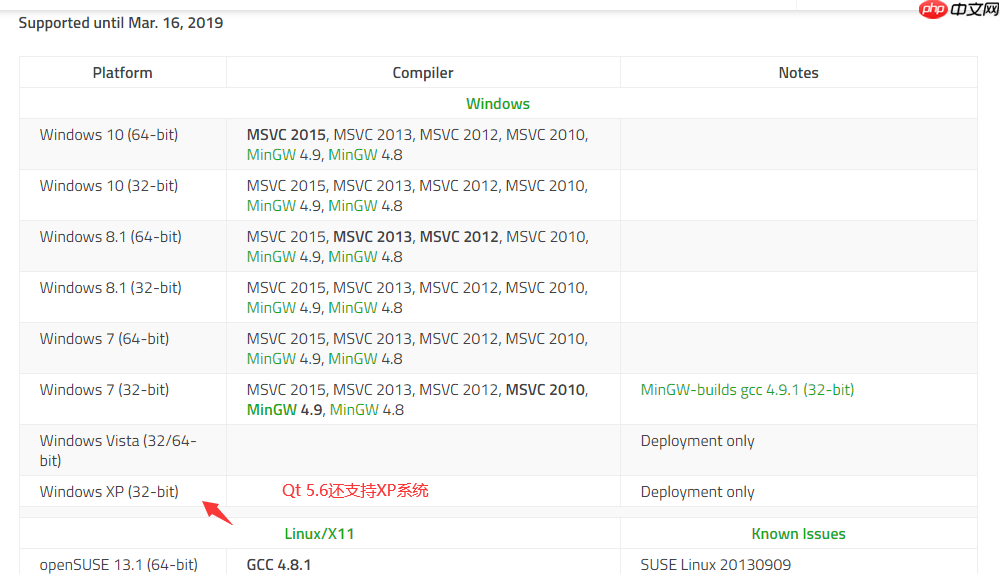
Task: Click the 'Supported until Mar. 16, 2019' text
Action: (x=121, y=23)
